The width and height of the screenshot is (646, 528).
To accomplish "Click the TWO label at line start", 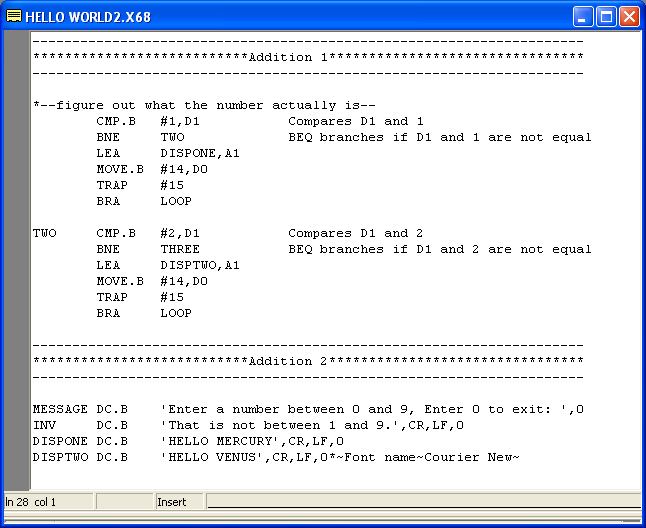I will click(x=44, y=233).
